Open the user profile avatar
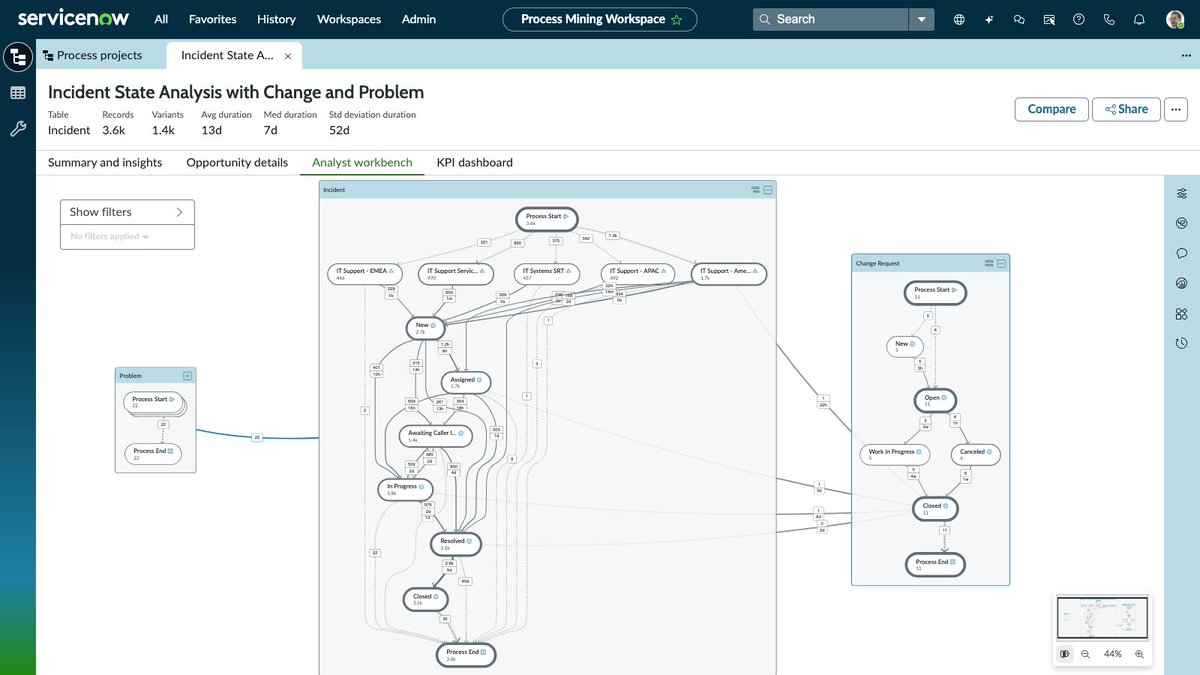The width and height of the screenshot is (1200, 675). coord(1175,19)
